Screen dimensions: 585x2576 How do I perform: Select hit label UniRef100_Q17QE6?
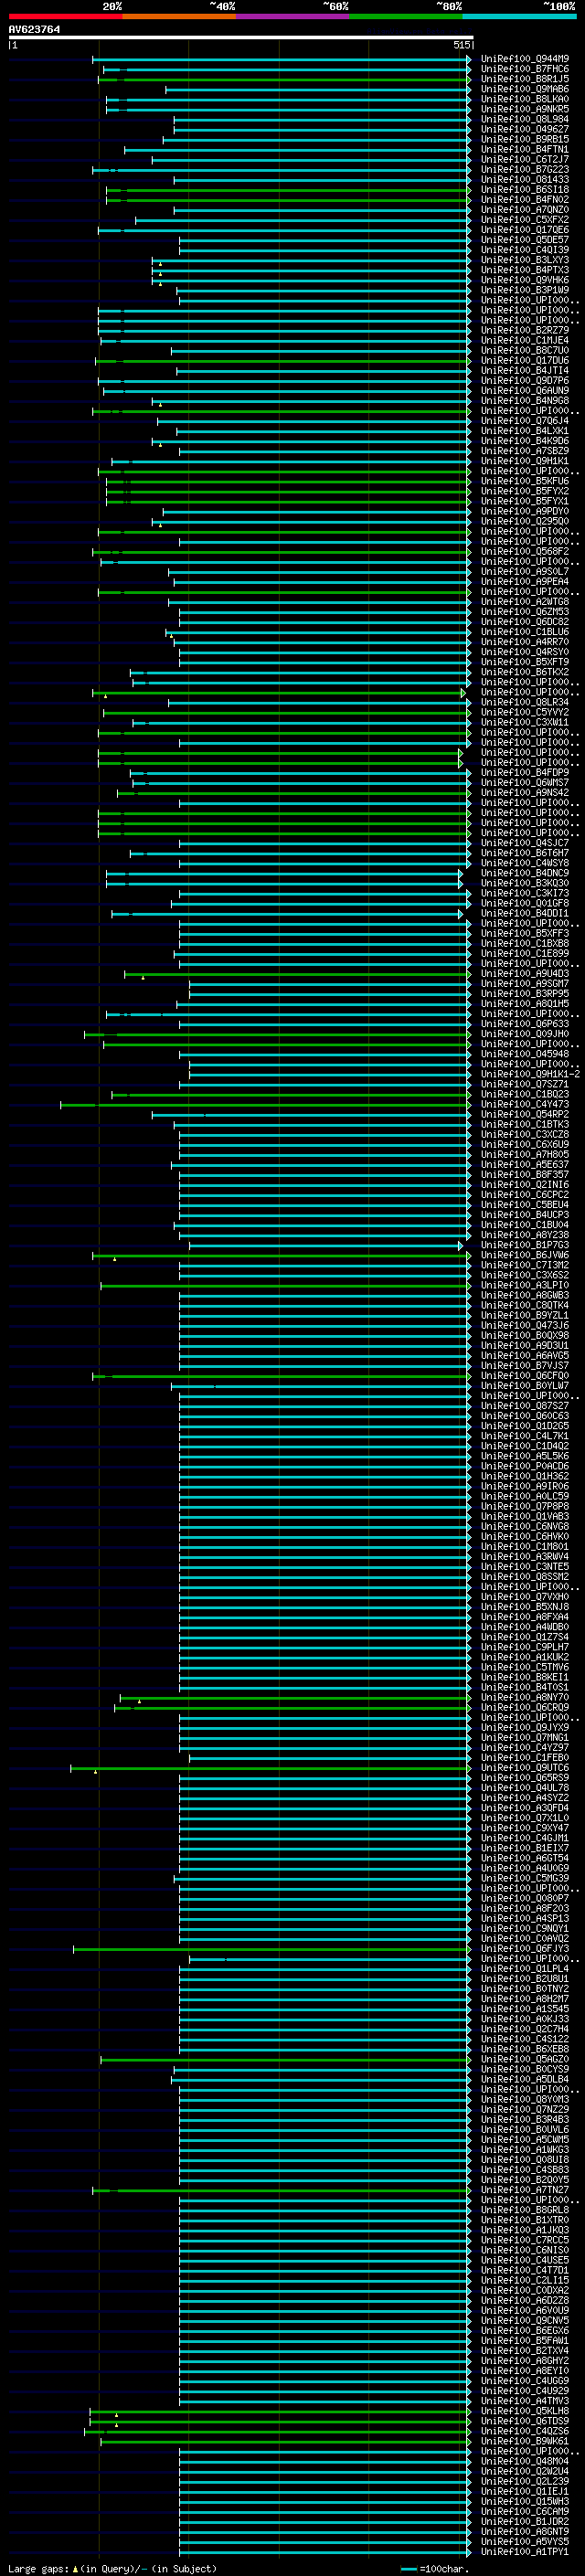coord(525,230)
